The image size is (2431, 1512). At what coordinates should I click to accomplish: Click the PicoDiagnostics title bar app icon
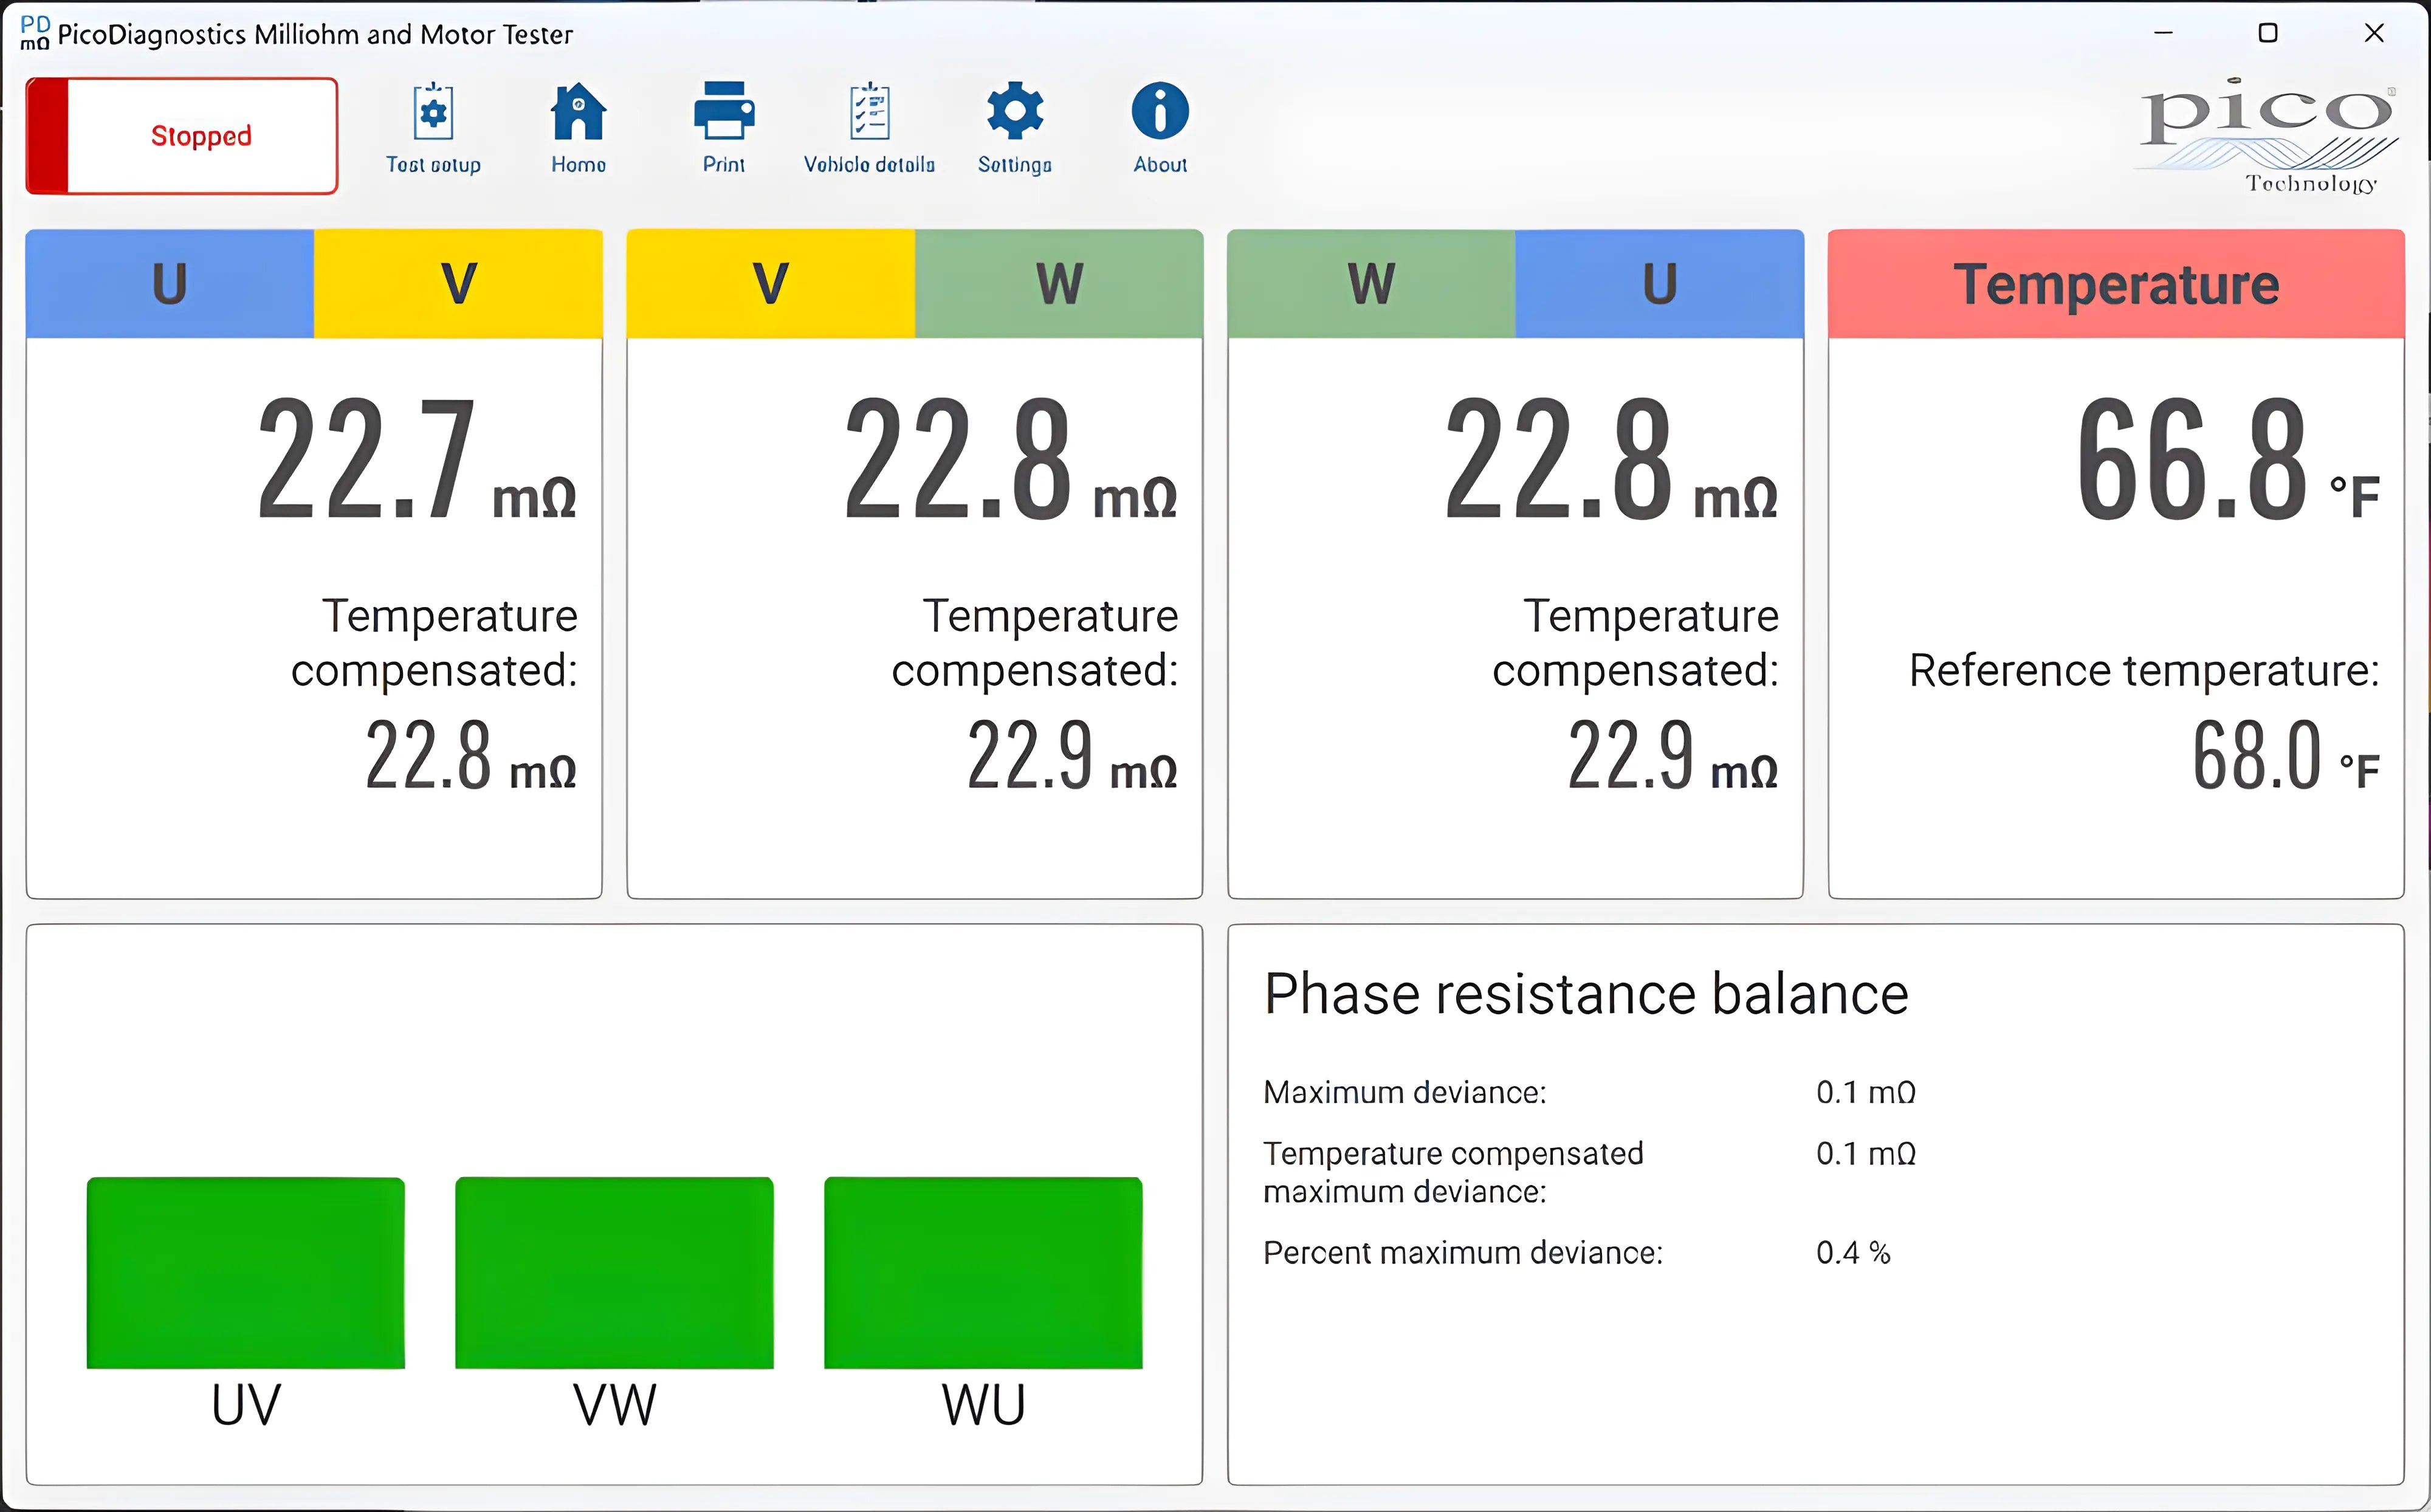[34, 33]
